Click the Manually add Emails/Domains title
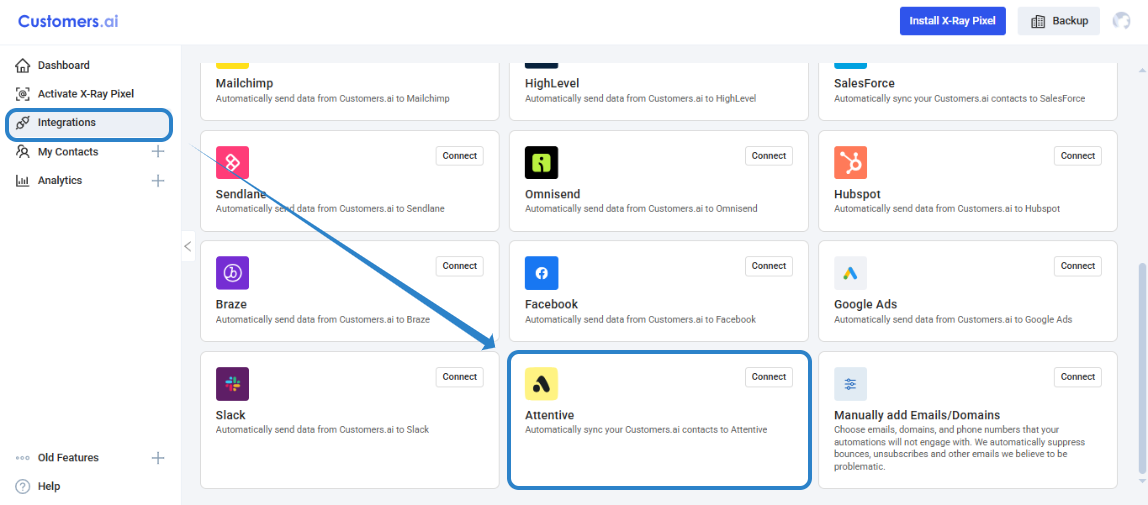Screen dimensions: 1148x505 point(917,415)
